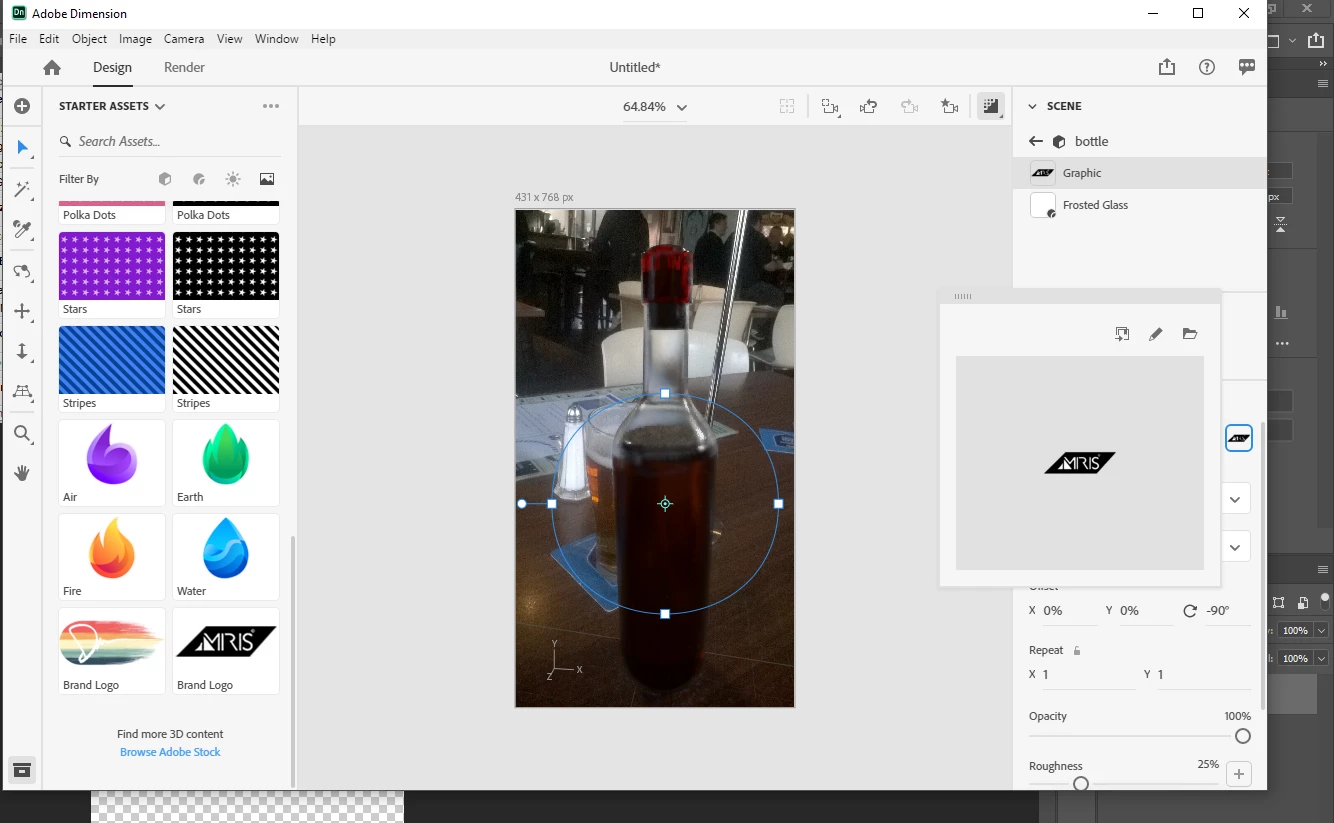Image resolution: width=1334 pixels, height=823 pixels.
Task: Select the Hand tool
Action: click(23, 473)
